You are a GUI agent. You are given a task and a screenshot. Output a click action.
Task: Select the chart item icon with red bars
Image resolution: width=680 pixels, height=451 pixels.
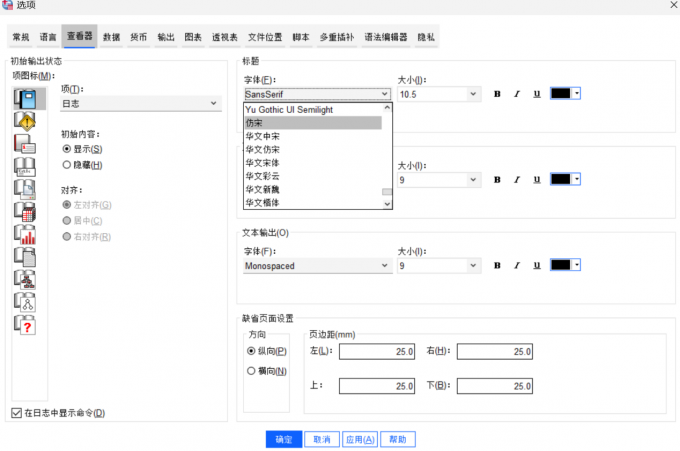click(x=25, y=235)
